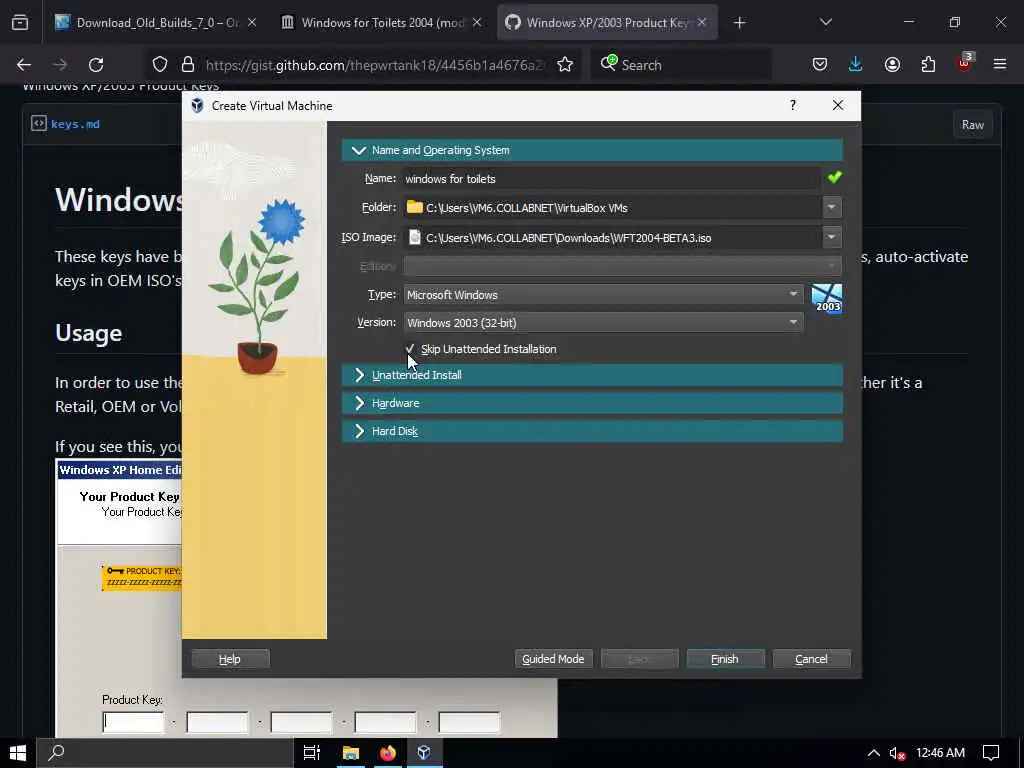The width and height of the screenshot is (1024, 768).
Task: Click the ISO file icon in ISO Image field
Action: [x=414, y=237]
